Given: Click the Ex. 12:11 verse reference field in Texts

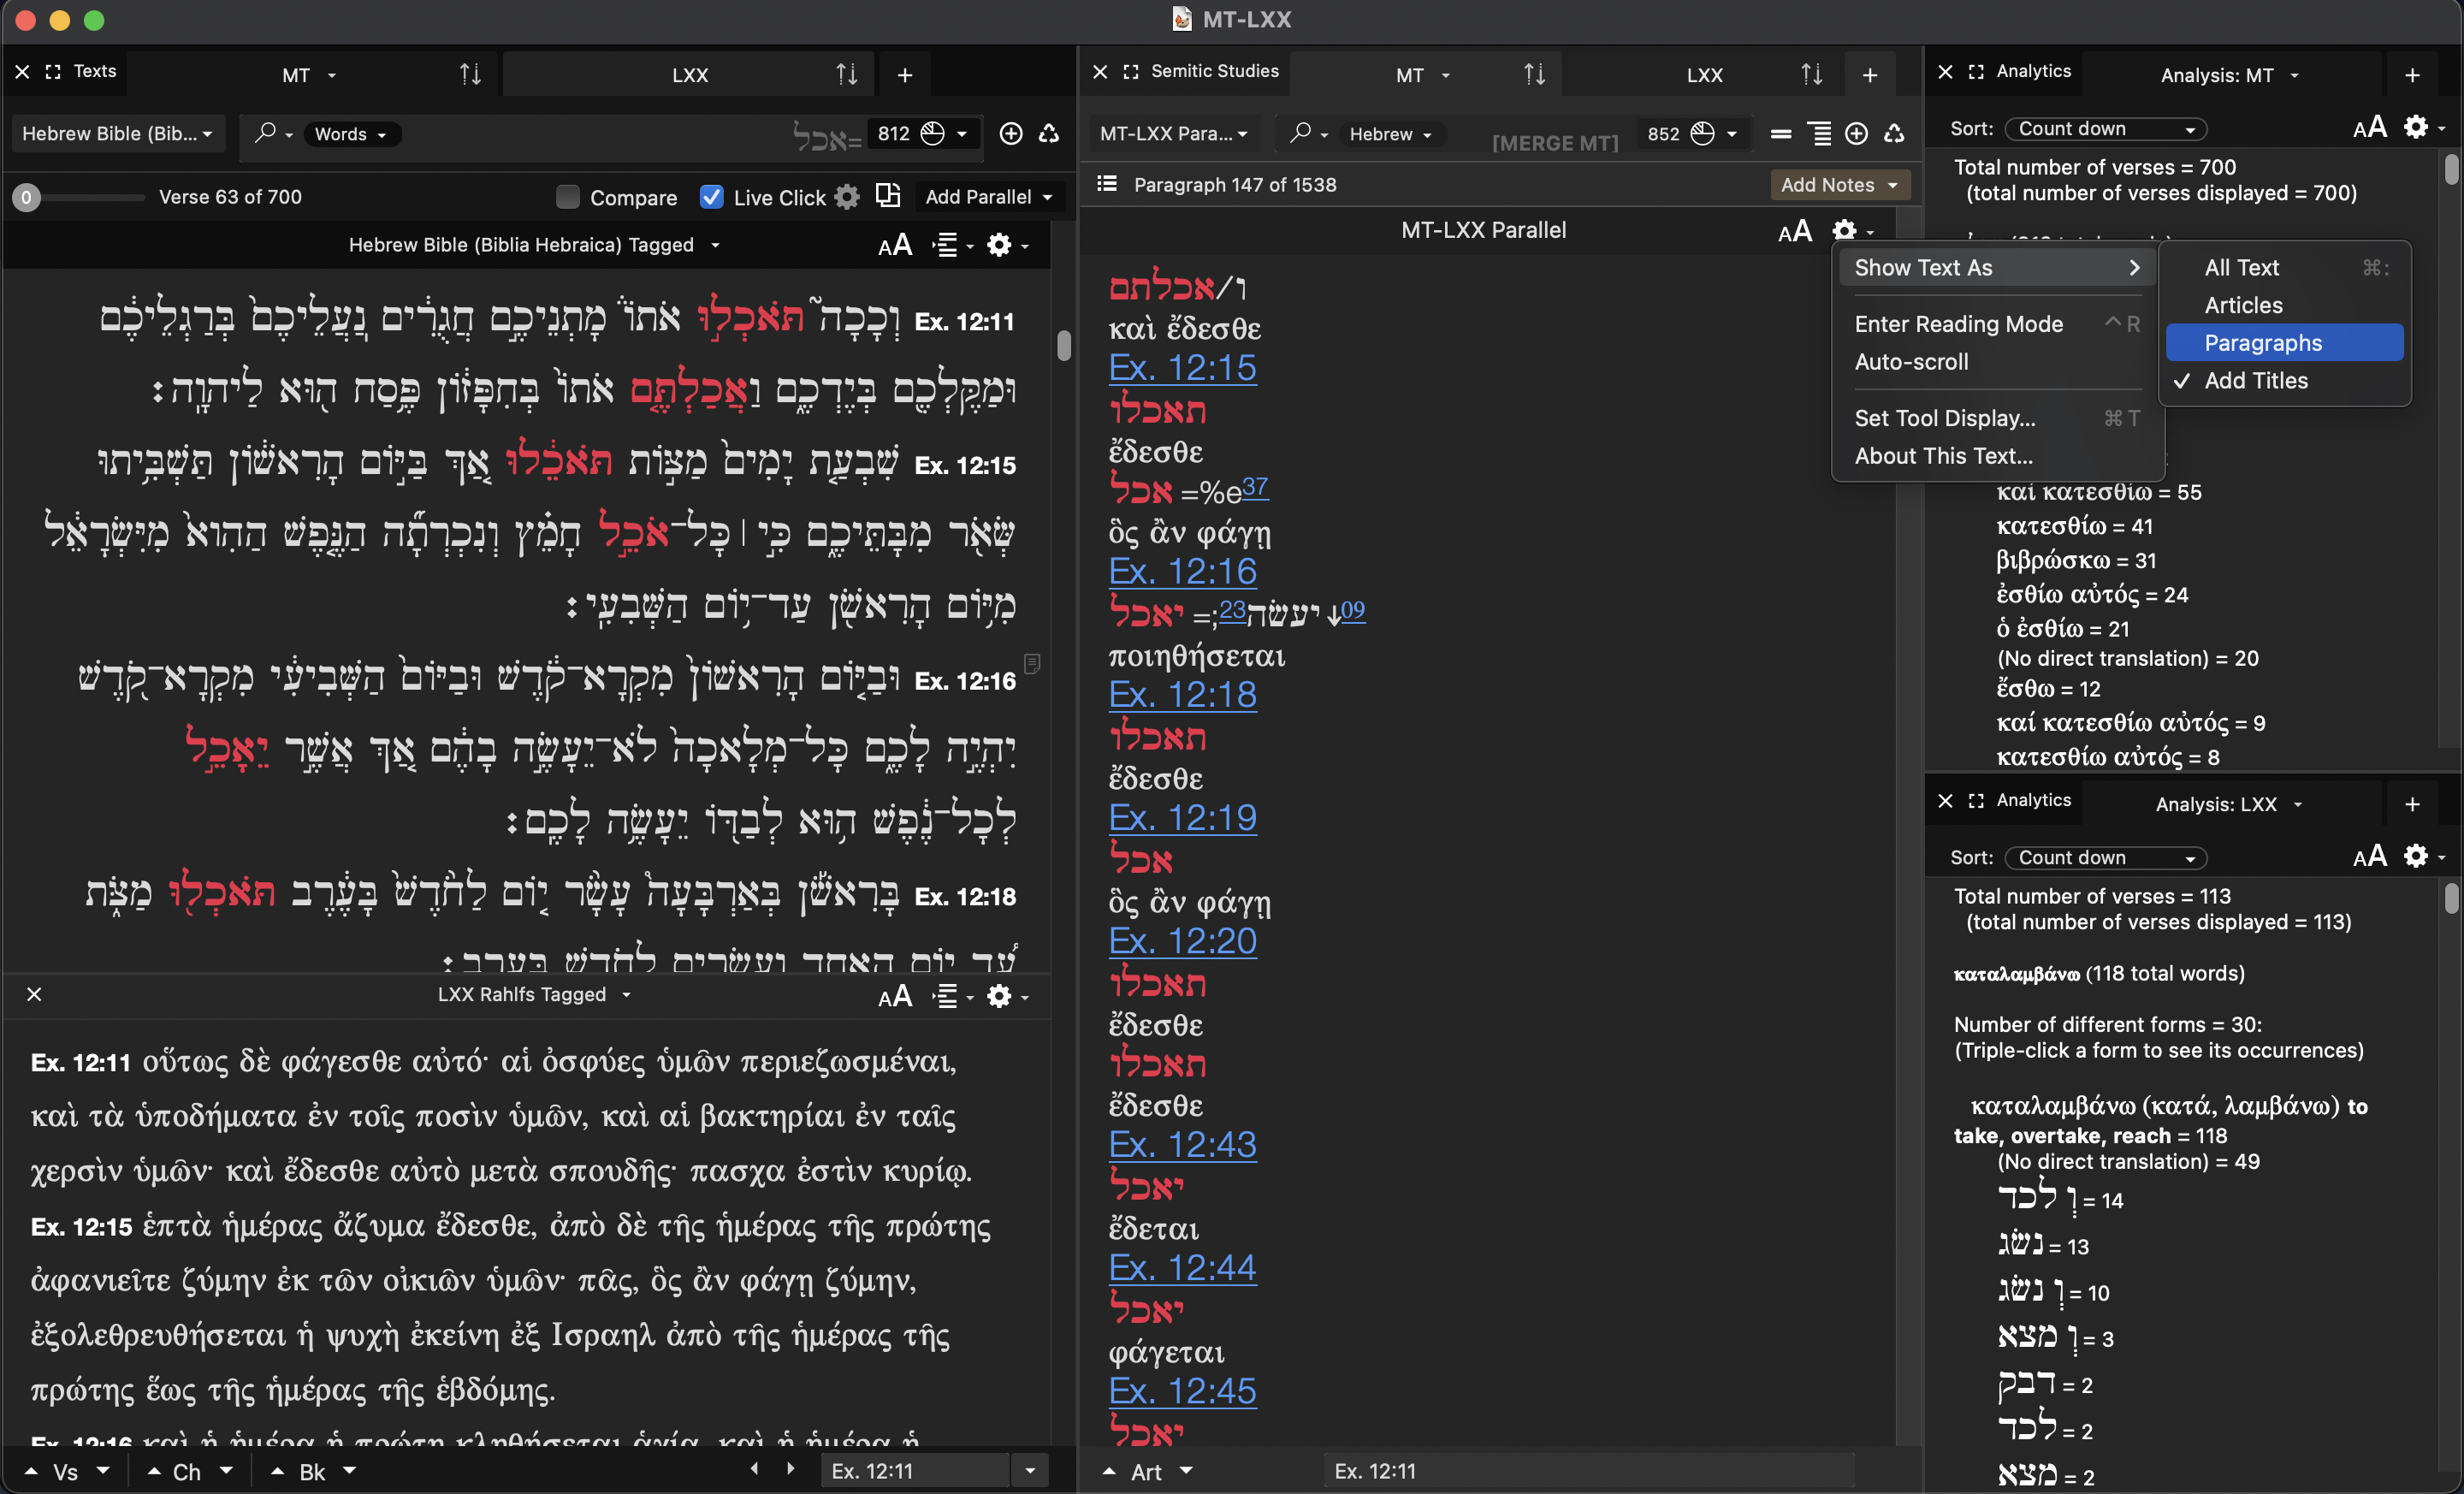Looking at the screenshot, I should coord(915,1471).
